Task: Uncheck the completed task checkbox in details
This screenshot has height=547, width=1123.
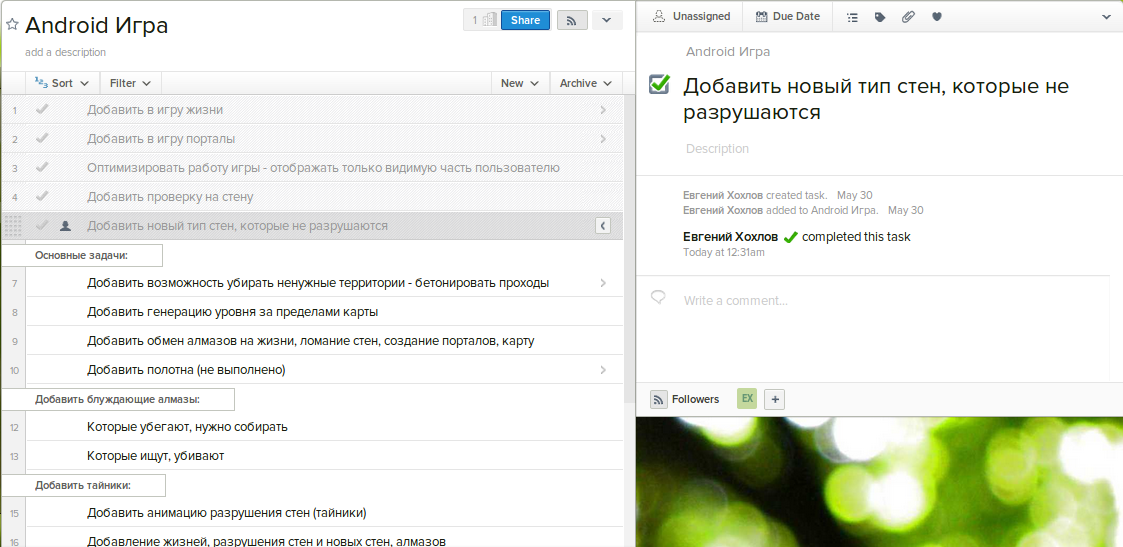Action: click(x=659, y=84)
